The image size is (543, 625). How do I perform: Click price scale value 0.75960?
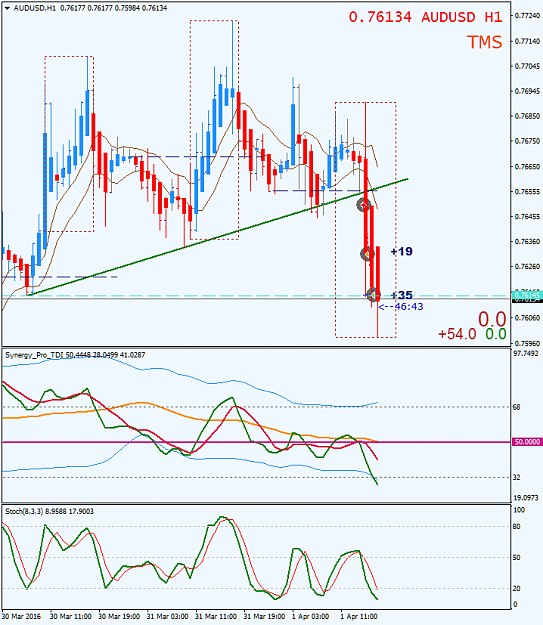(x=527, y=343)
